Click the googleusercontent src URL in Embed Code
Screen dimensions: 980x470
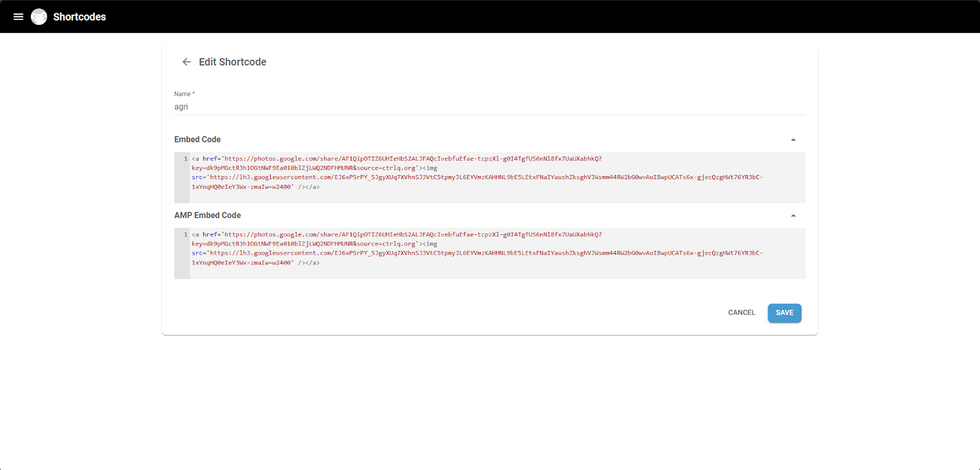pos(480,177)
